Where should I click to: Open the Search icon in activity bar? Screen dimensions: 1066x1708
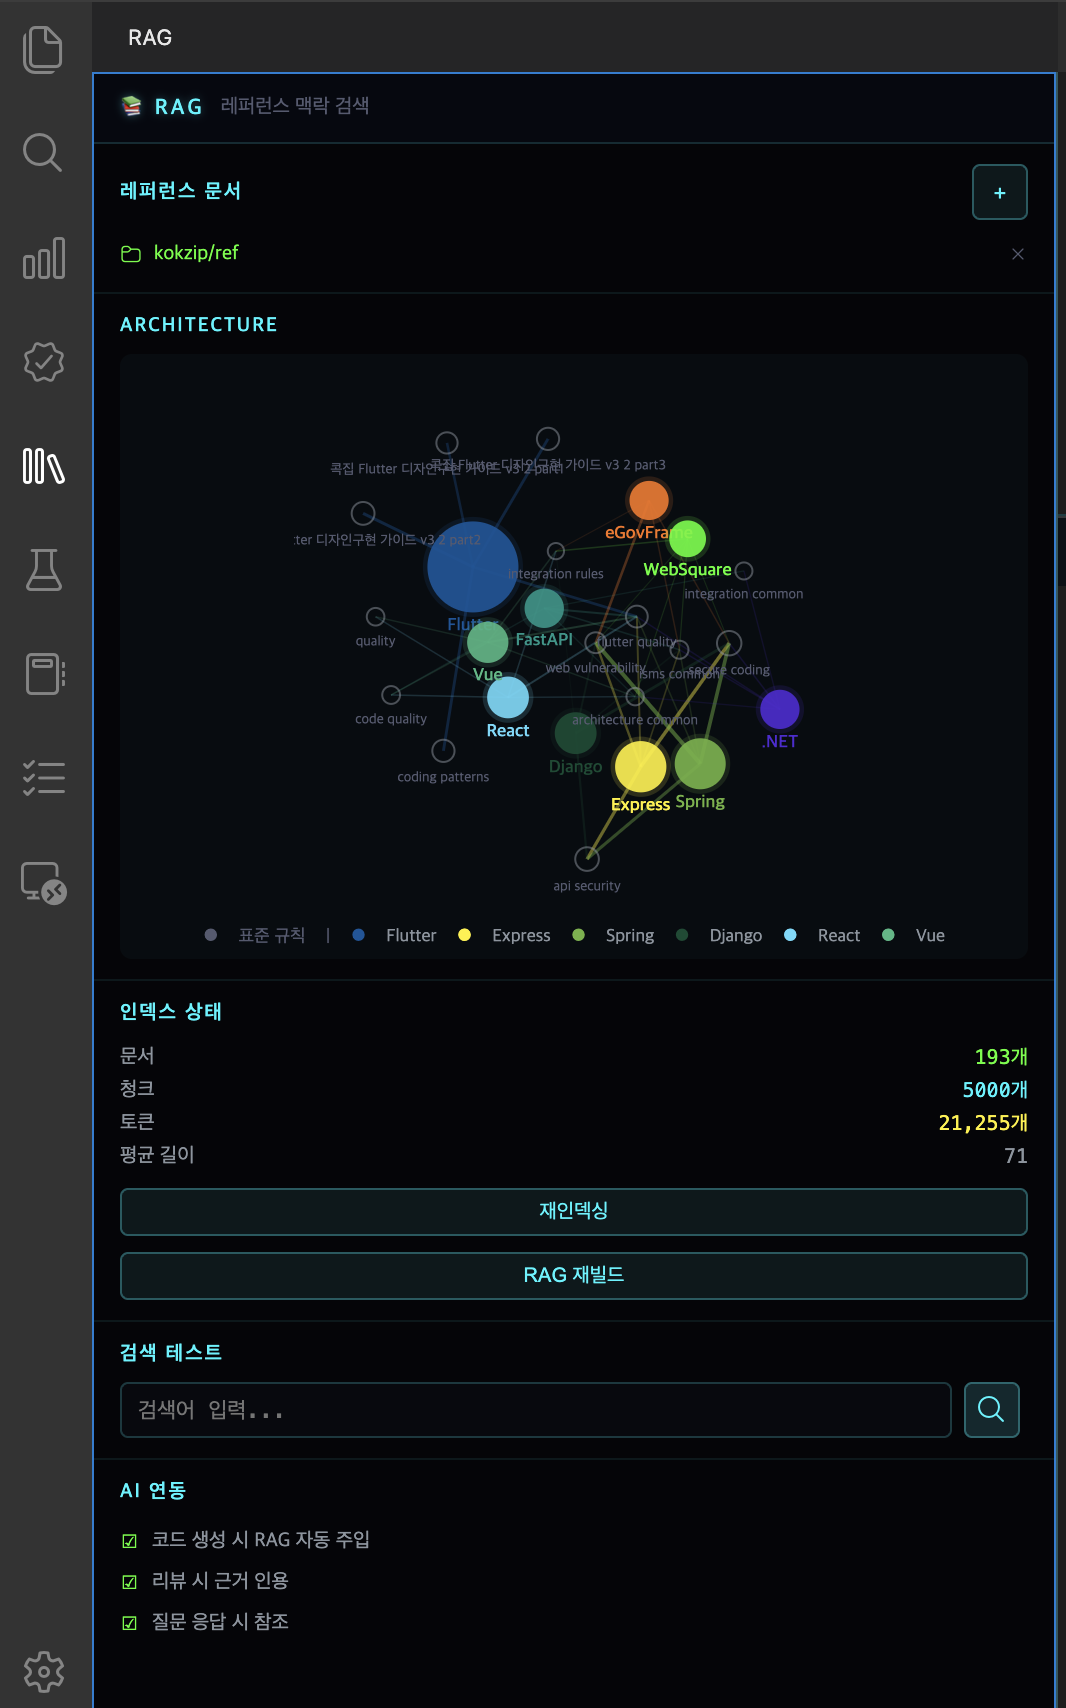[x=43, y=153]
